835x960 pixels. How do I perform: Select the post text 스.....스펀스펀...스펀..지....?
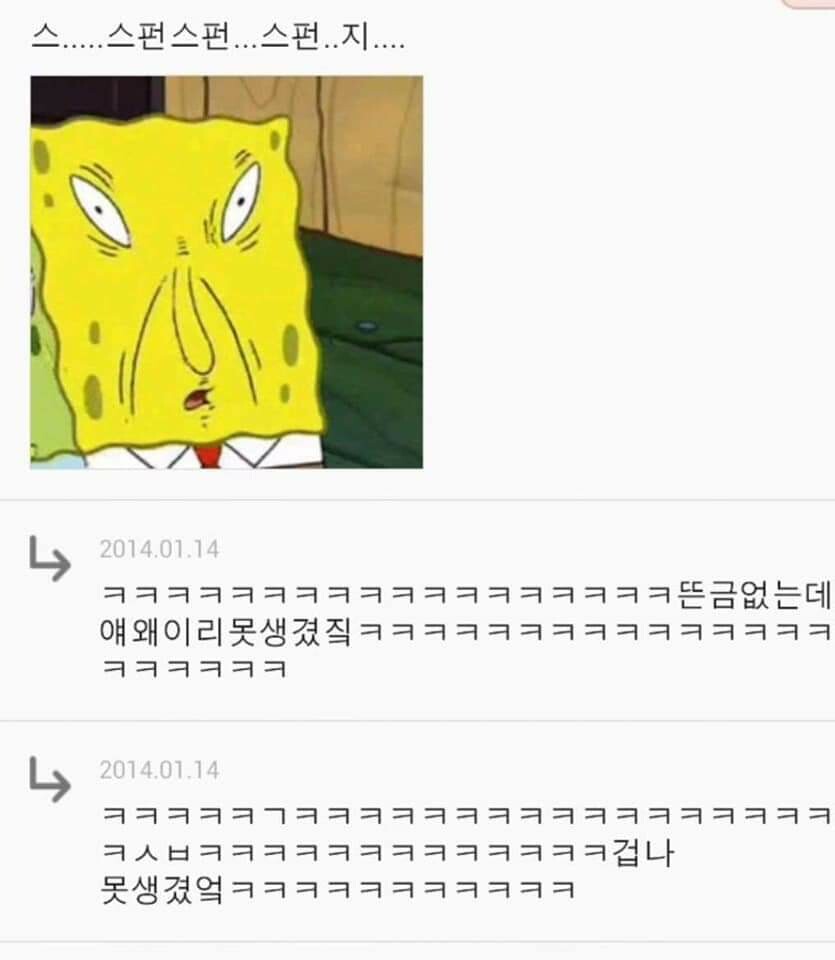217,37
